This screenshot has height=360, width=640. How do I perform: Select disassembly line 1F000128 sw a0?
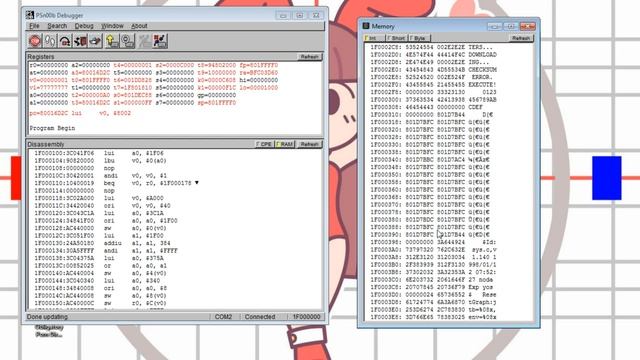click(x=100, y=228)
